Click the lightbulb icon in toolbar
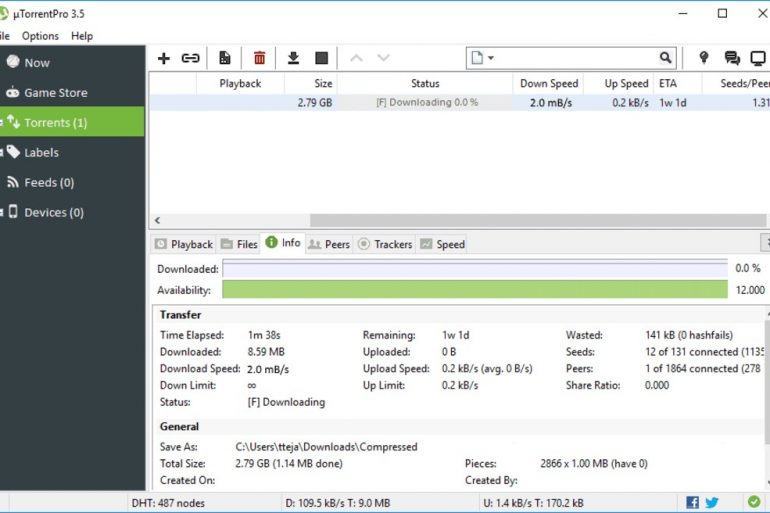The width and height of the screenshot is (770, 513). tap(704, 58)
